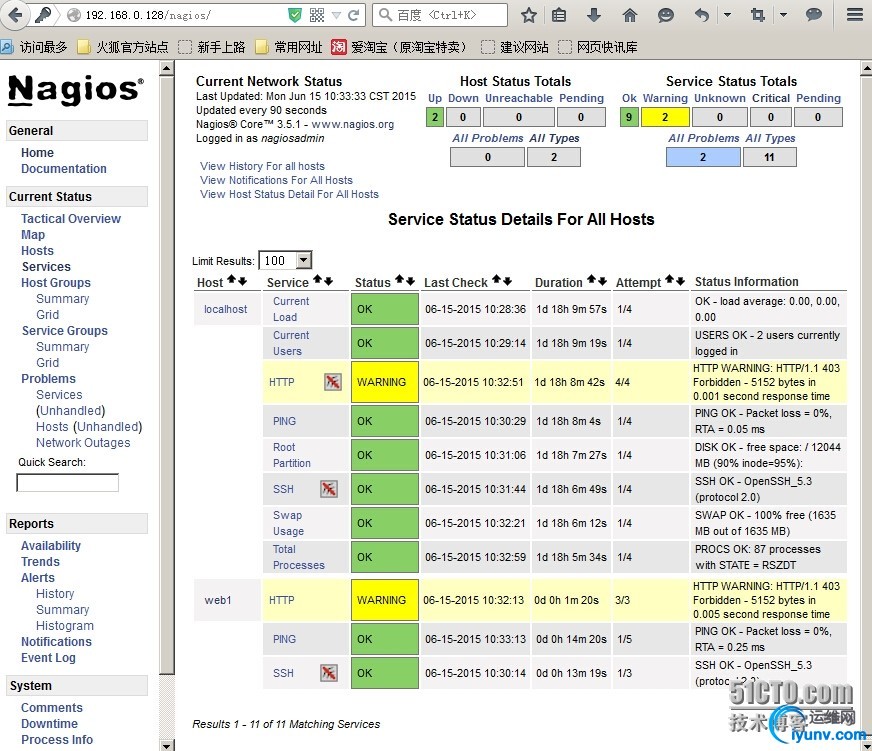The width and height of the screenshot is (872, 751).
Task: Open the Availability report link
Action: [51, 546]
